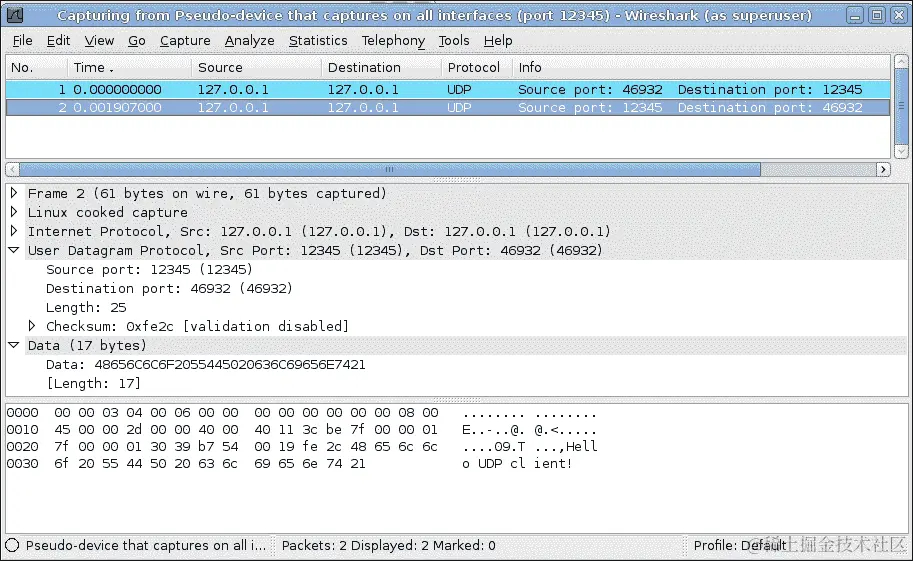
Task: Open the File menu
Action: (22, 40)
